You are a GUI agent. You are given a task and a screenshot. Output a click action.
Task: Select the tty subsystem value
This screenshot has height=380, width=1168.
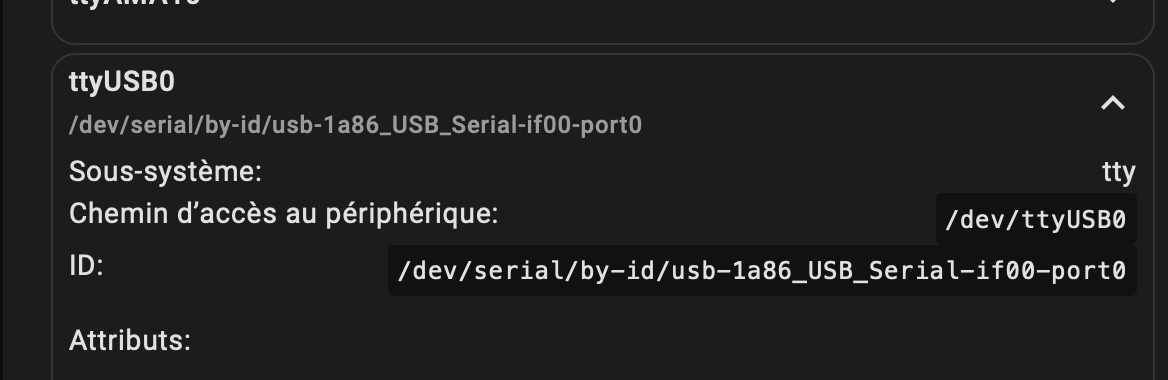[1118, 172]
